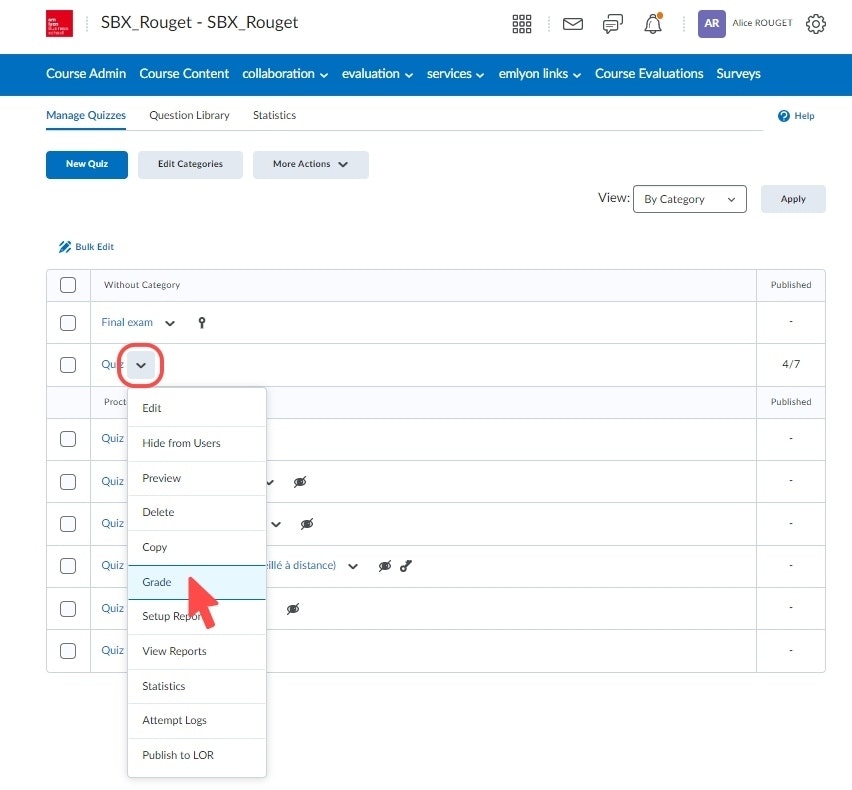The image size is (852, 790).
Task: Click the Help question mark icon
Action: click(x=784, y=116)
